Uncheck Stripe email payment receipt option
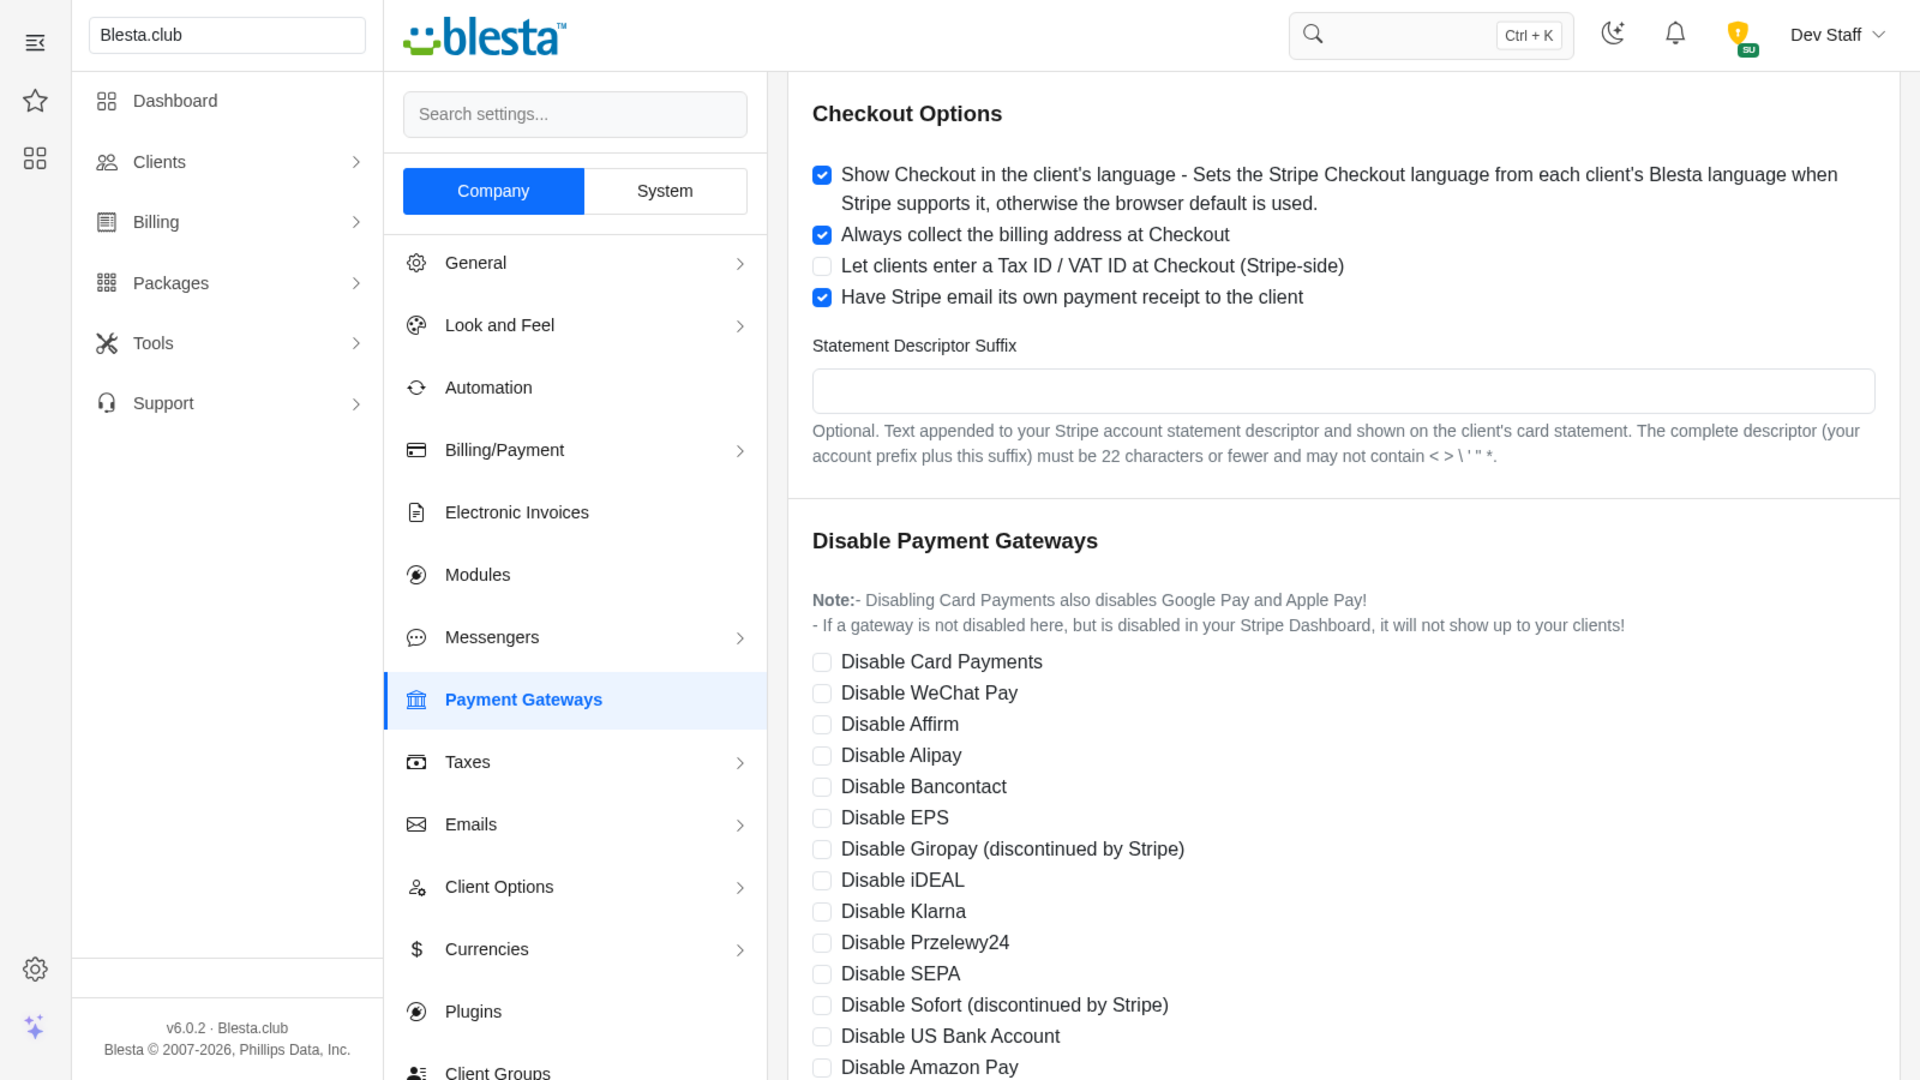The width and height of the screenshot is (1920, 1080). (822, 297)
